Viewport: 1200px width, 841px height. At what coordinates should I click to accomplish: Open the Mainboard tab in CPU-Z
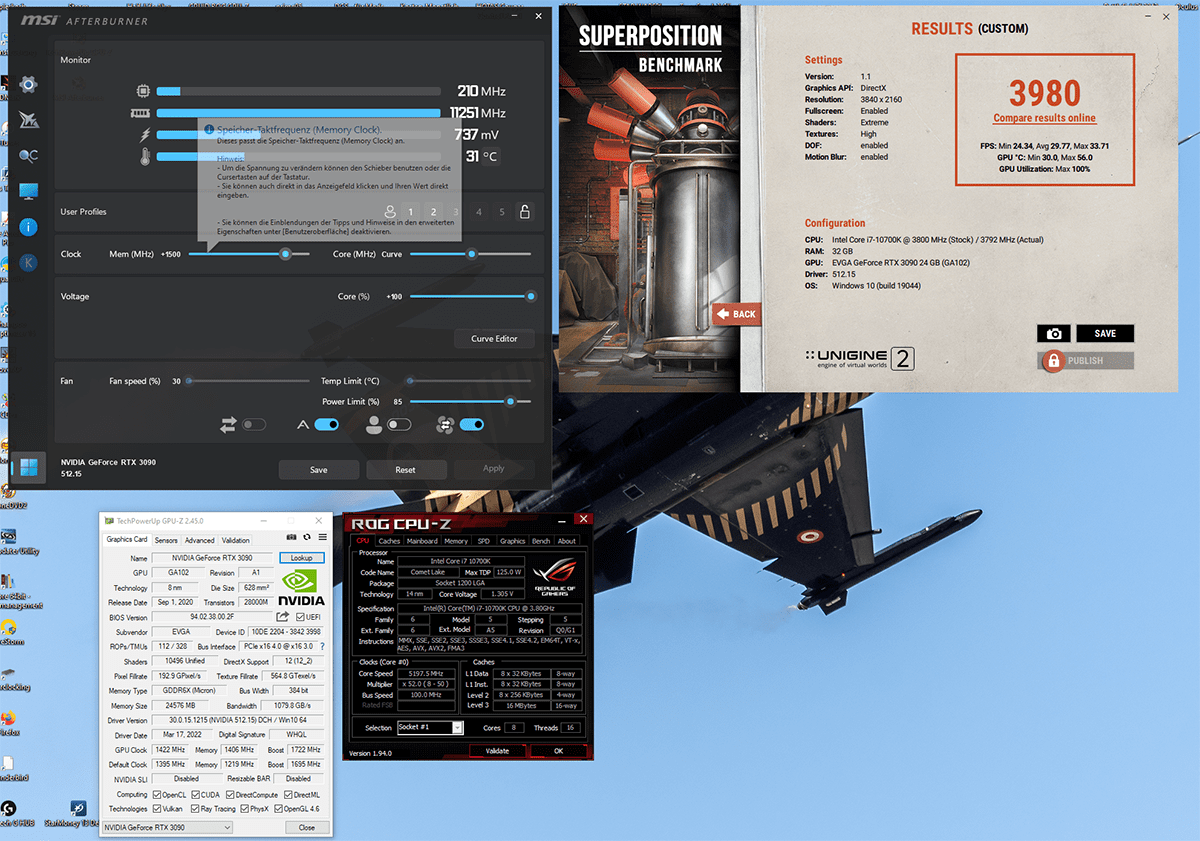click(x=422, y=541)
